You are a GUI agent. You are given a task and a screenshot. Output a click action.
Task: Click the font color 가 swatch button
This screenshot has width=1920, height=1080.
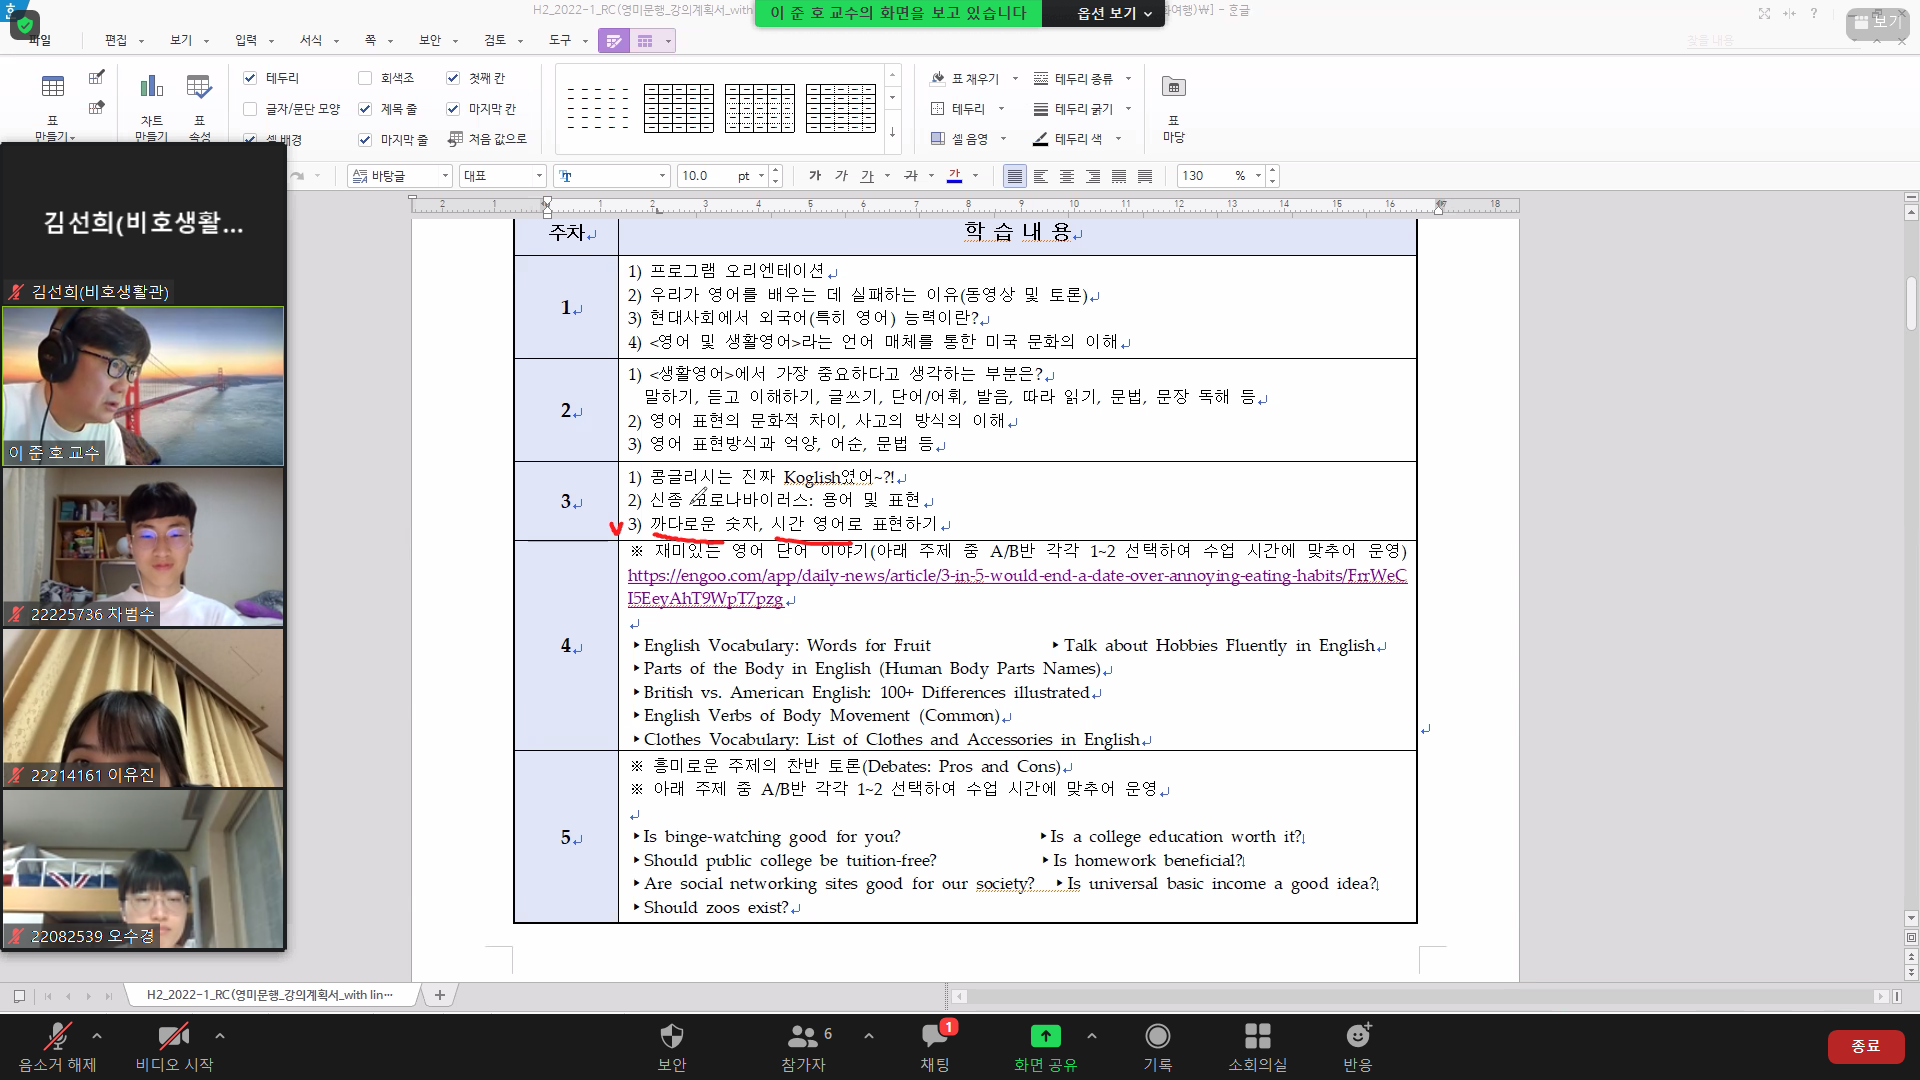point(954,176)
